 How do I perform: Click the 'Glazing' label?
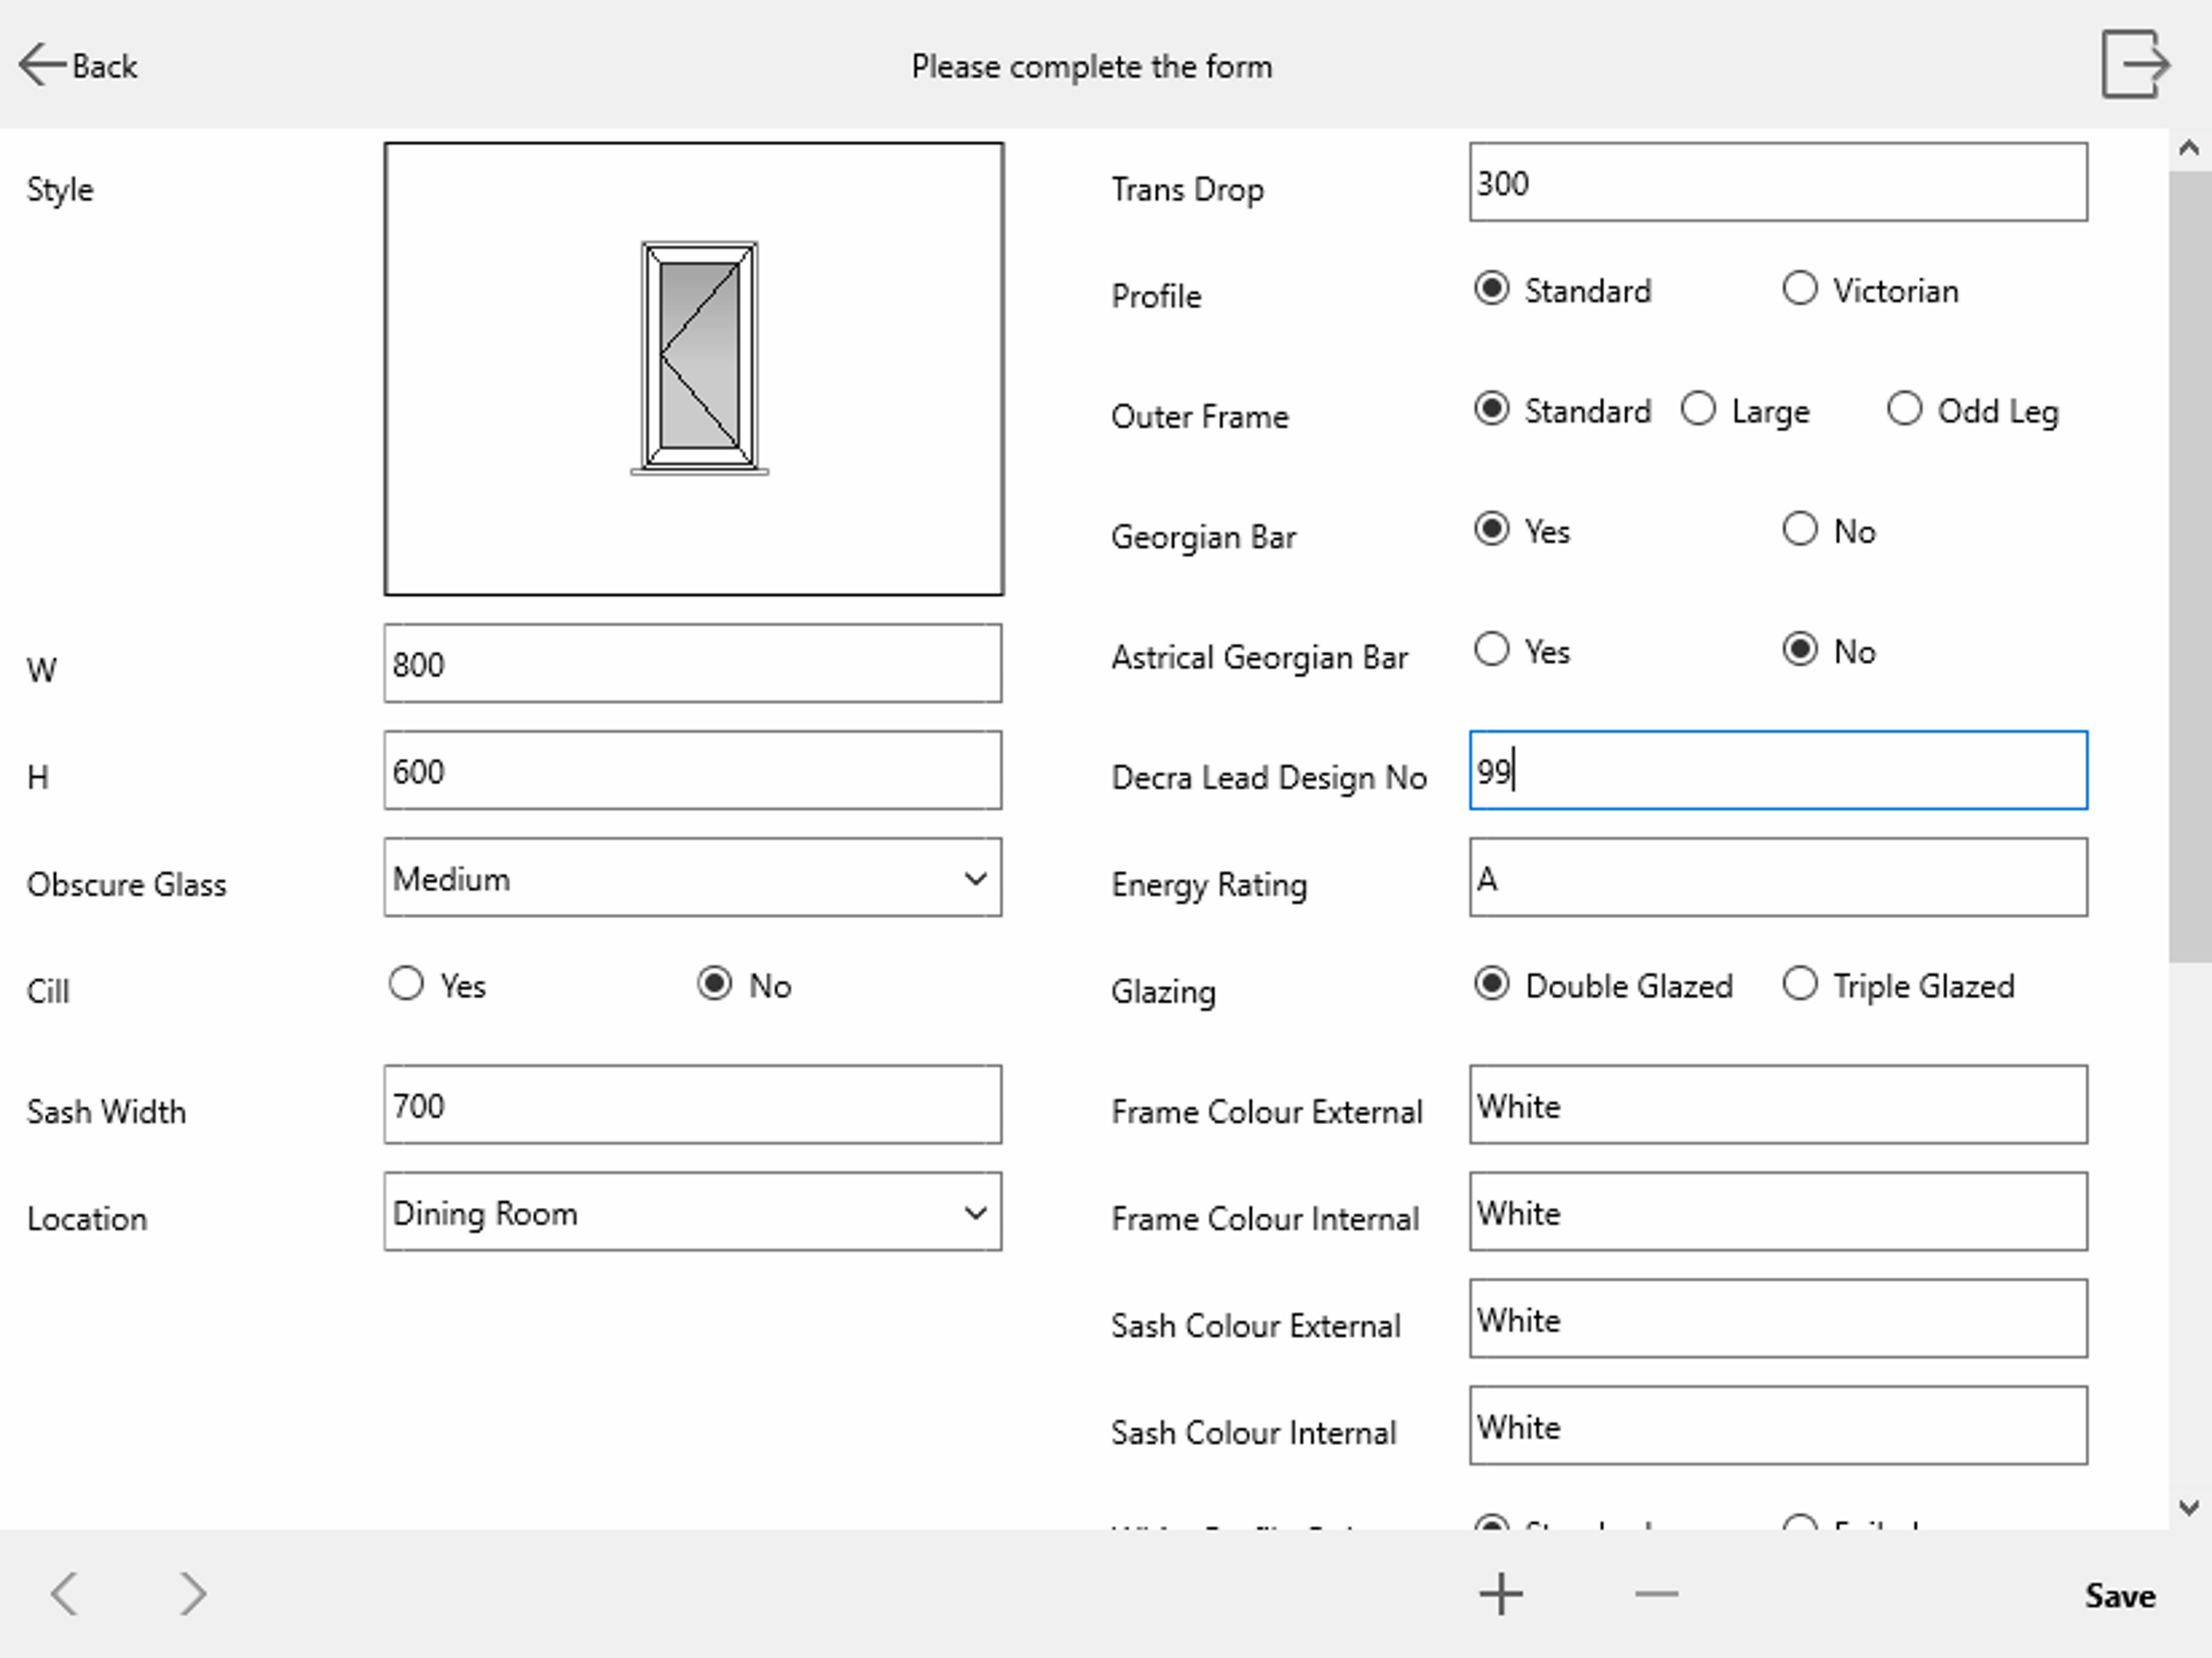click(x=1163, y=992)
